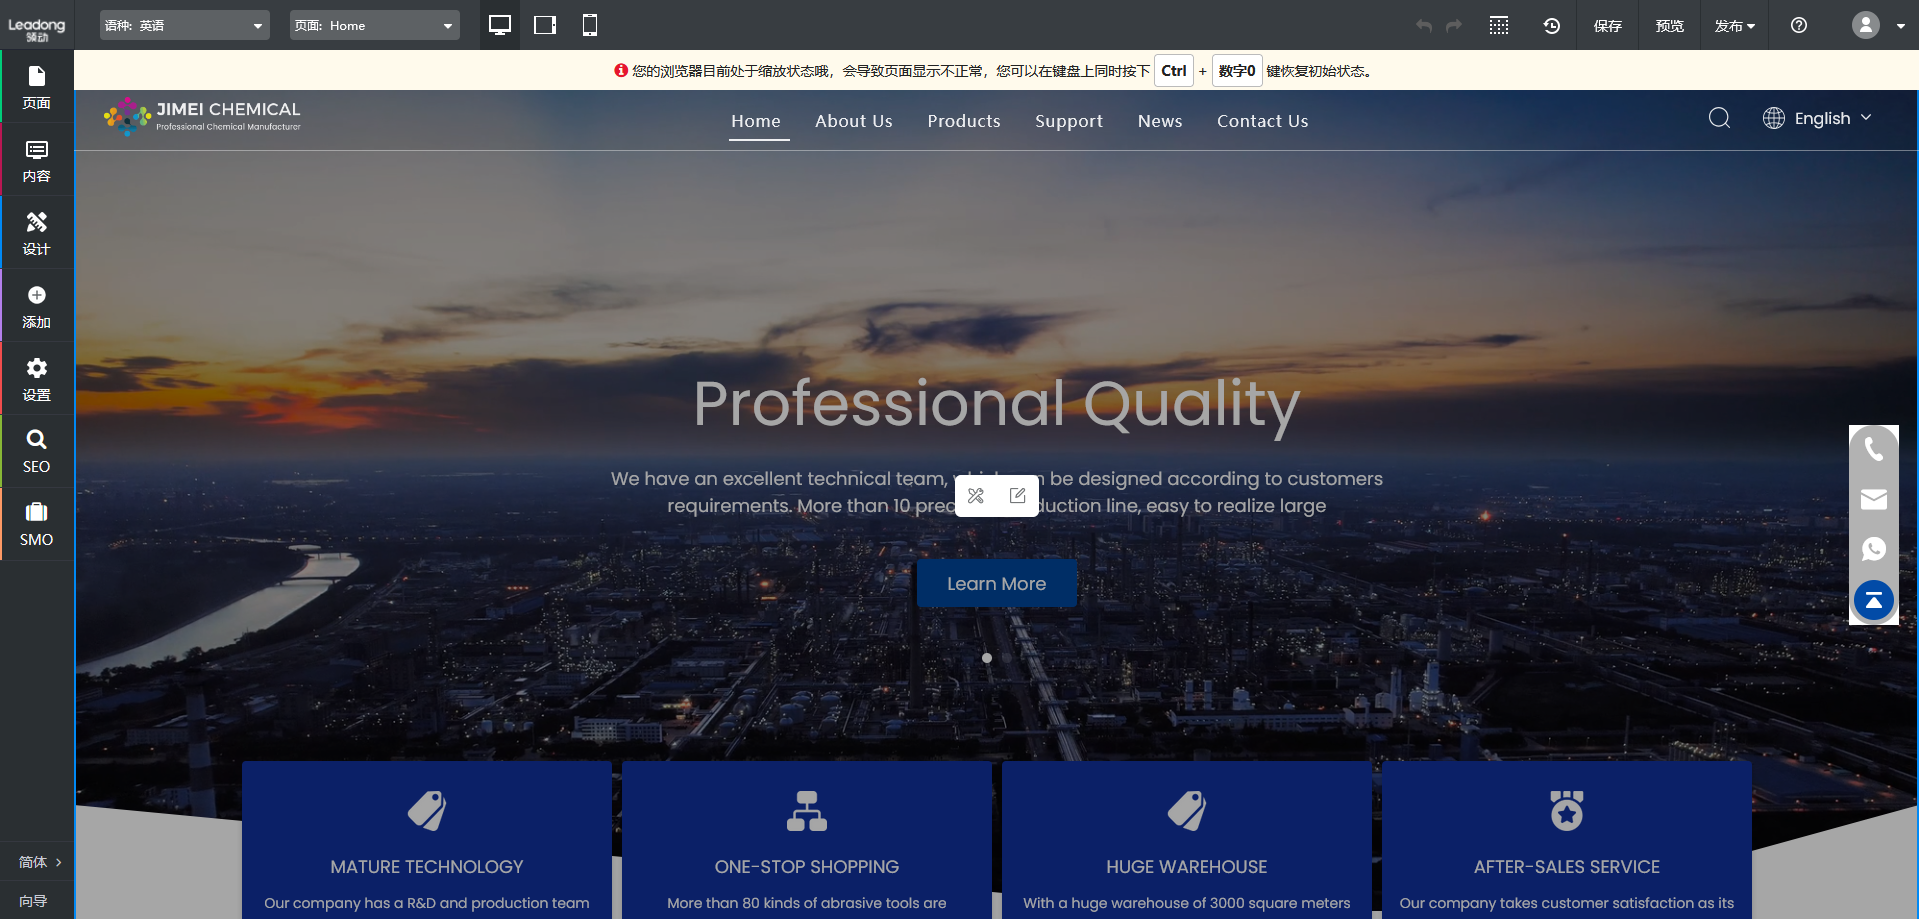Click the version history clock icon
The image size is (1919, 919).
(1551, 26)
